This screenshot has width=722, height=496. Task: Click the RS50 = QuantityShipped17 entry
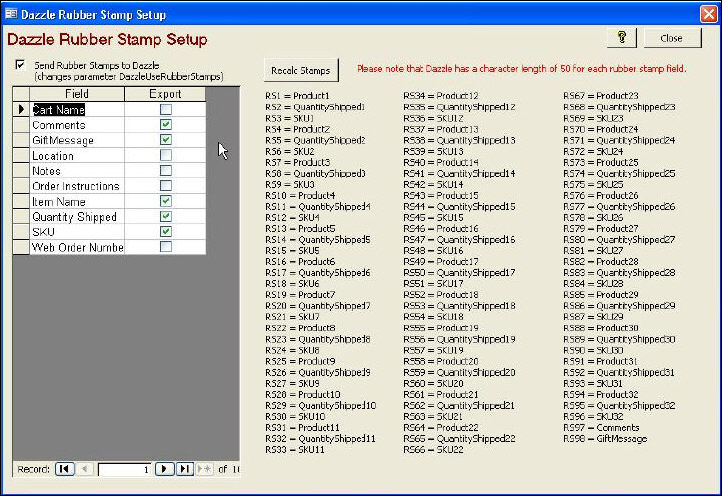click(x=460, y=273)
